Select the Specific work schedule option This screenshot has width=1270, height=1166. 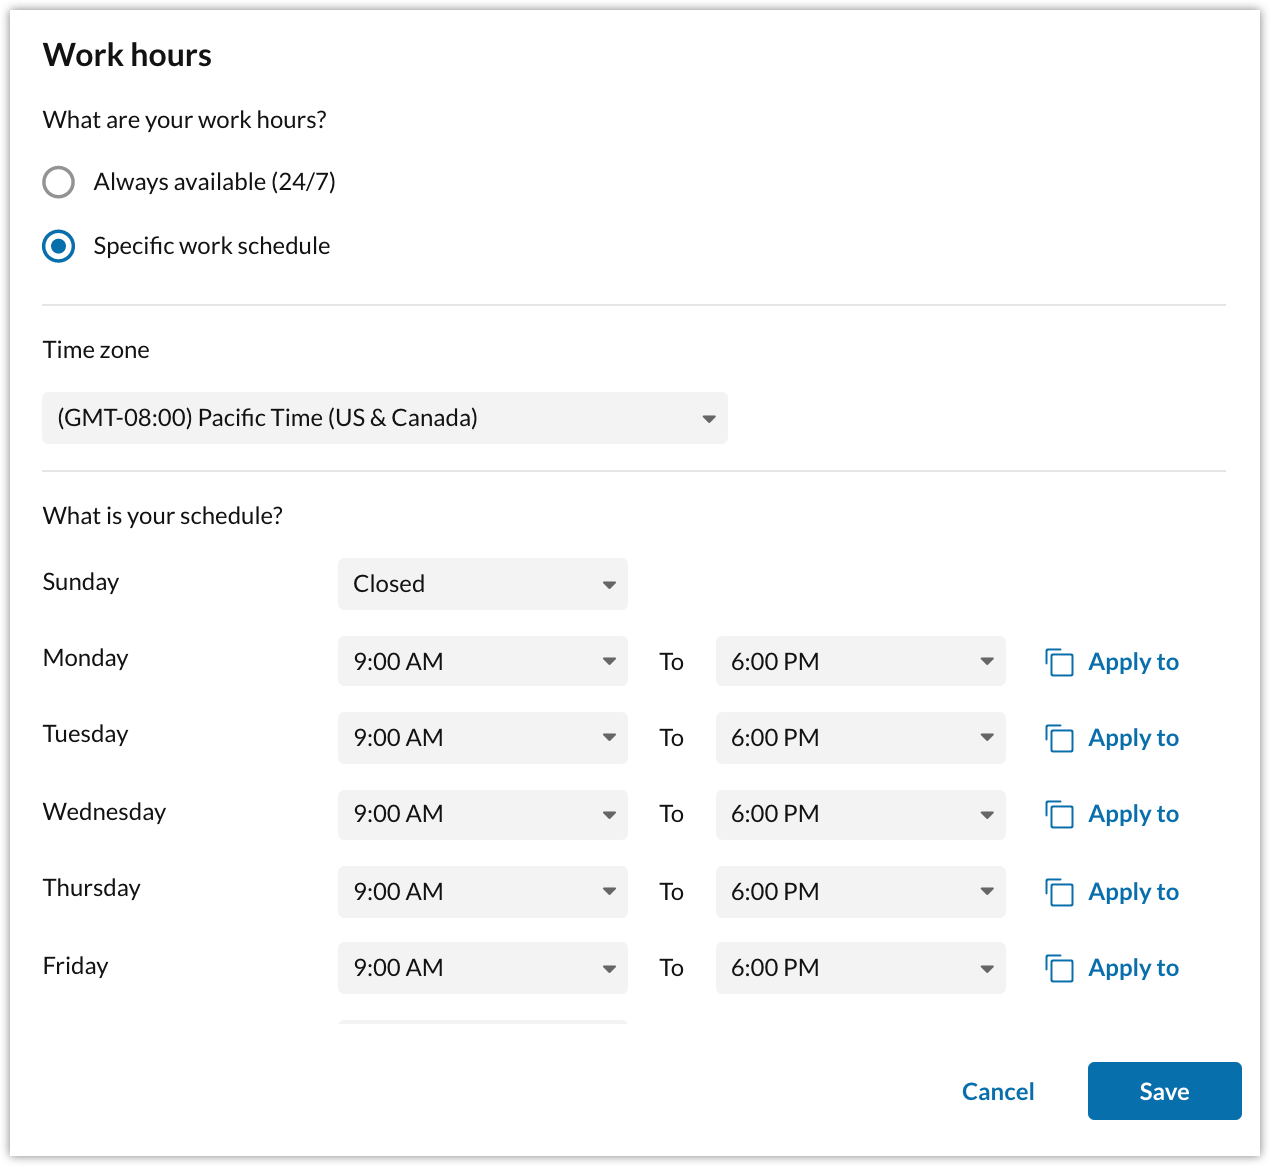point(59,246)
